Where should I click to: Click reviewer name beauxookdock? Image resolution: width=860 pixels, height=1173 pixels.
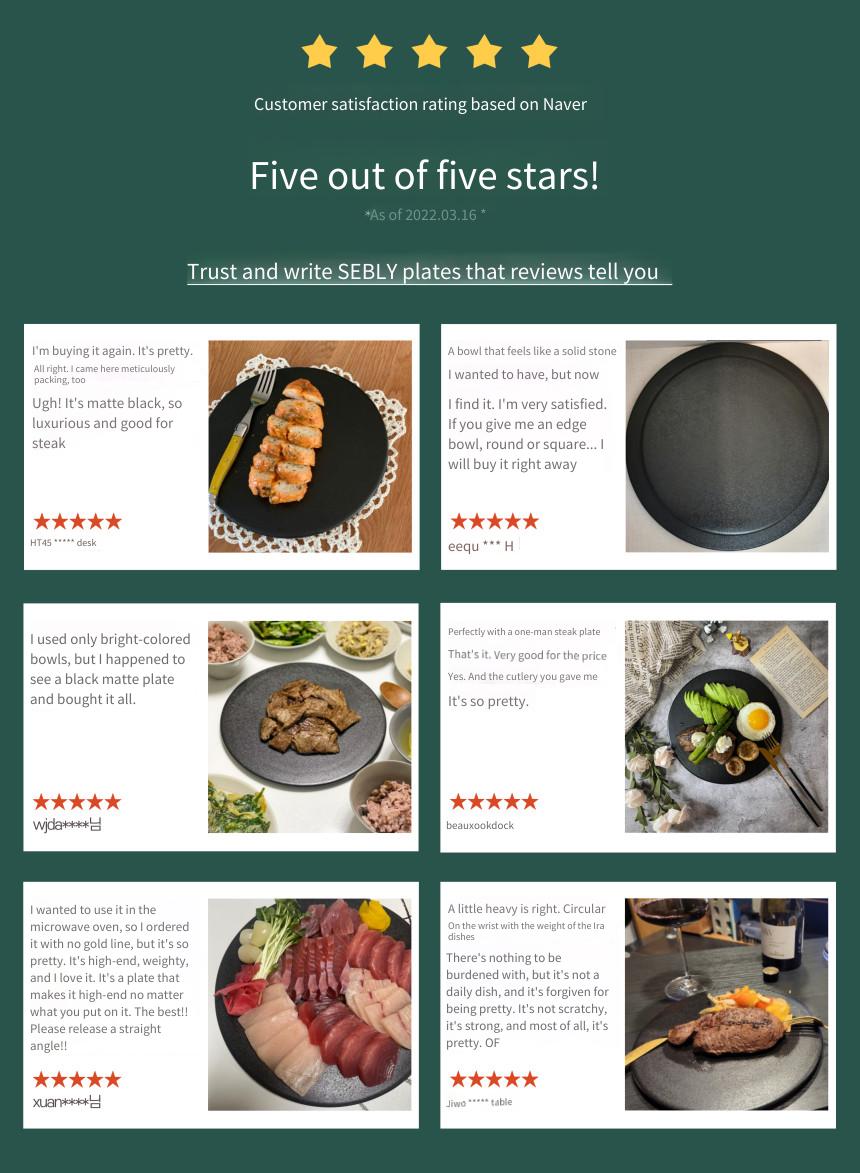(x=480, y=825)
